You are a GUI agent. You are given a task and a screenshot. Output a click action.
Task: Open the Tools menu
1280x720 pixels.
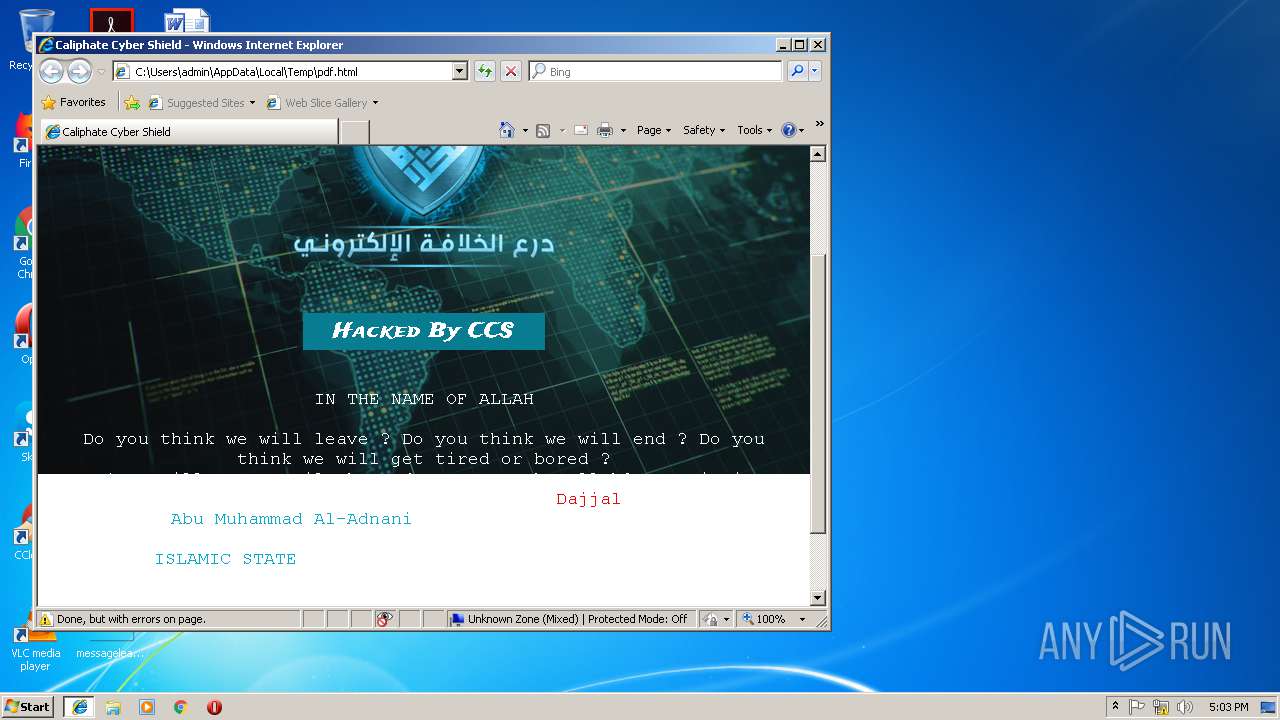click(x=755, y=130)
